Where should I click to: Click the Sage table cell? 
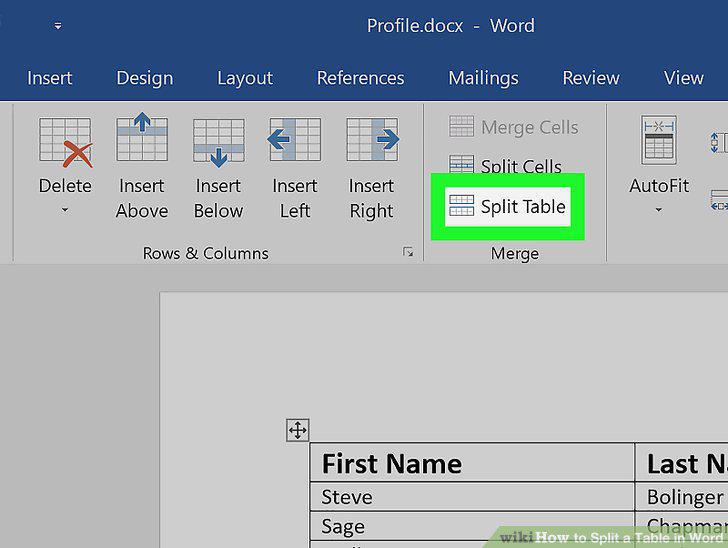[x=472, y=526]
